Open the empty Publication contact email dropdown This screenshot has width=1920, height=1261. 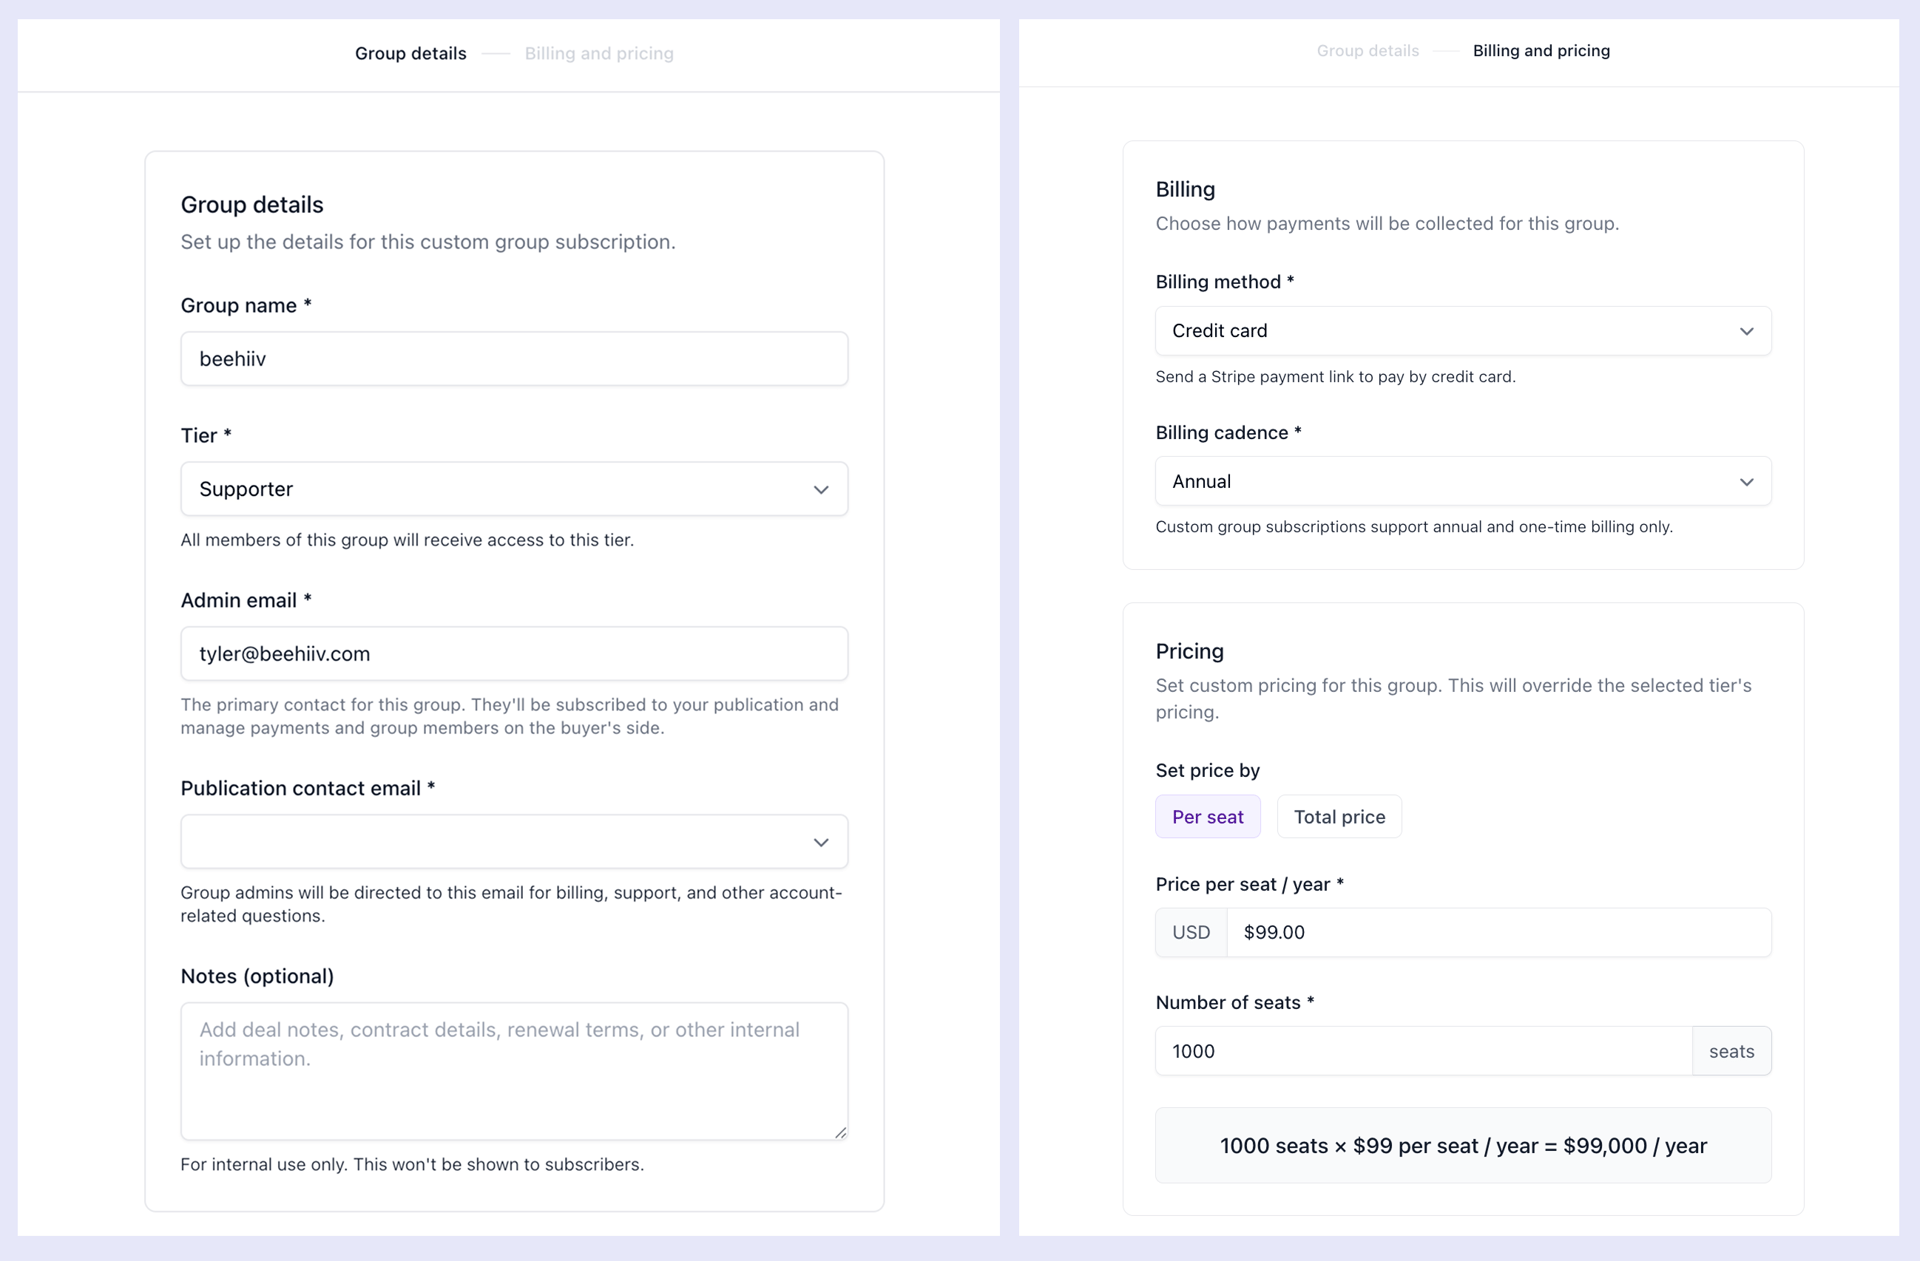pos(514,842)
